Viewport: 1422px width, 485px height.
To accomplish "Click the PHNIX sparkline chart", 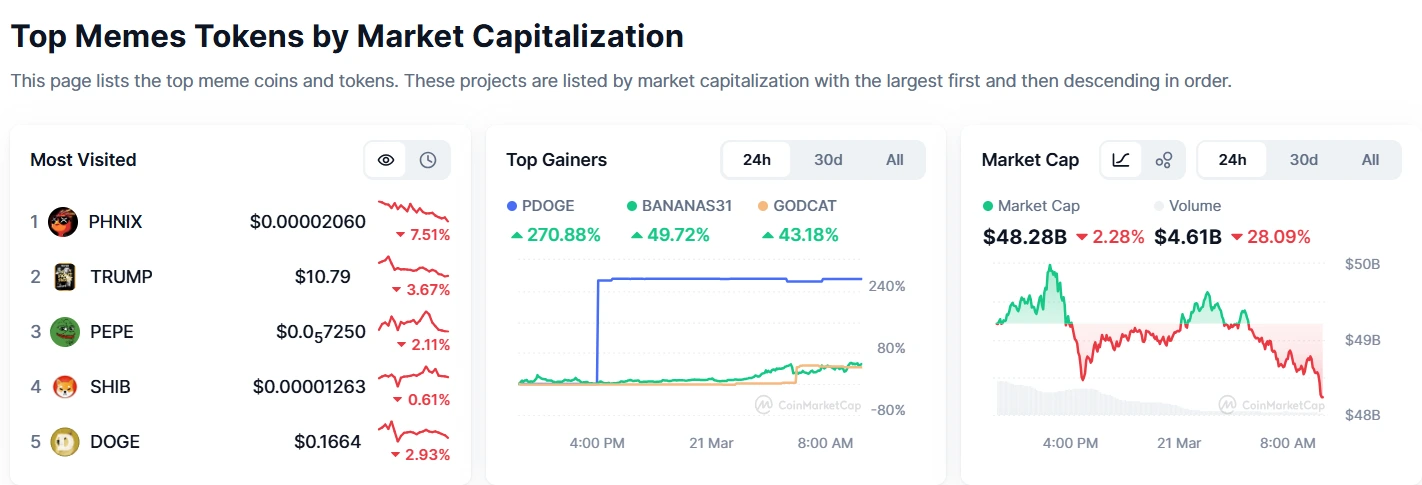I will click(413, 211).
